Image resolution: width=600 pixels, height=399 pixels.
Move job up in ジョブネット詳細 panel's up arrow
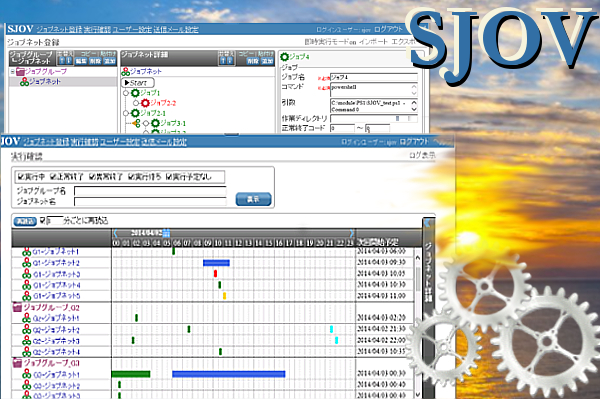[x=223, y=61]
